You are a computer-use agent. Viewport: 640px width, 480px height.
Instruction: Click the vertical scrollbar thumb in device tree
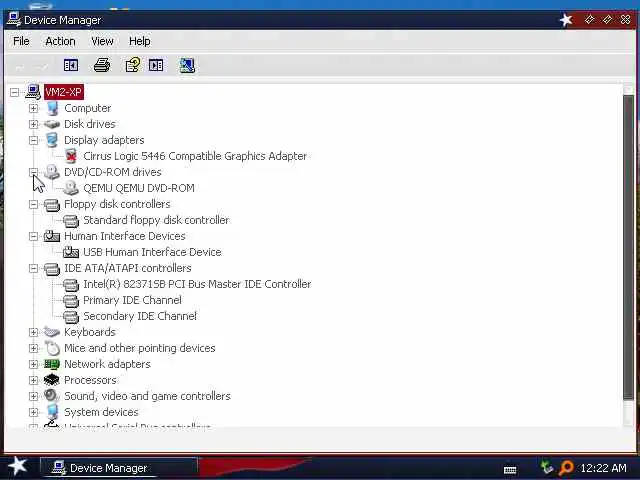pos(629,247)
